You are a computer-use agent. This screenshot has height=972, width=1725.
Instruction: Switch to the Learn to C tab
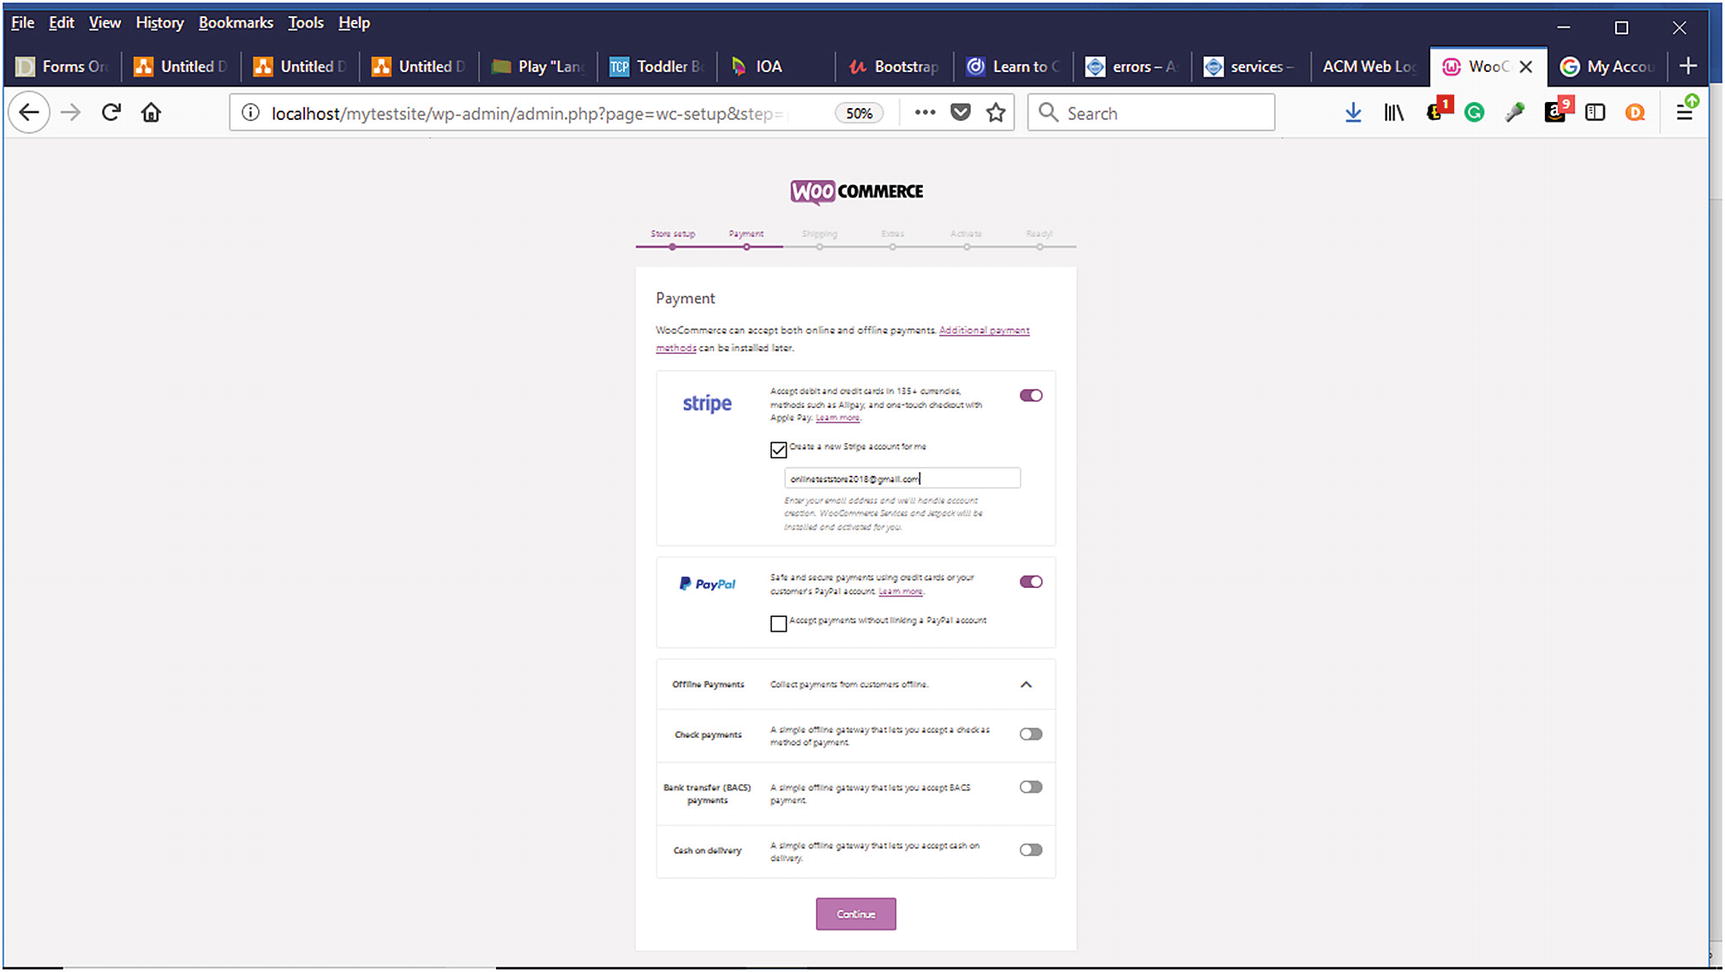pyautogui.click(x=1013, y=66)
